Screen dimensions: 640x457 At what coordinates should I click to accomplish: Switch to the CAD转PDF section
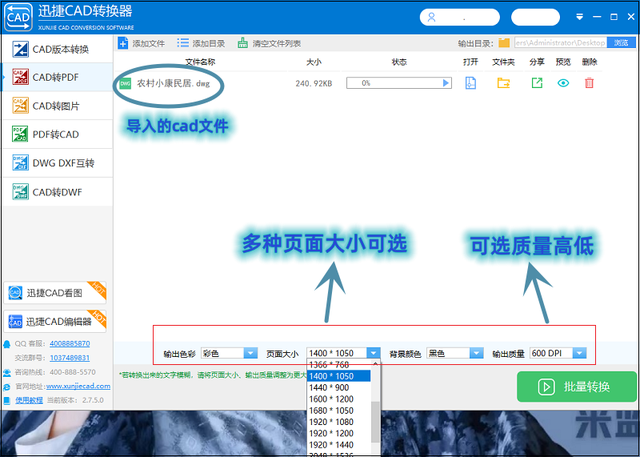[57, 77]
